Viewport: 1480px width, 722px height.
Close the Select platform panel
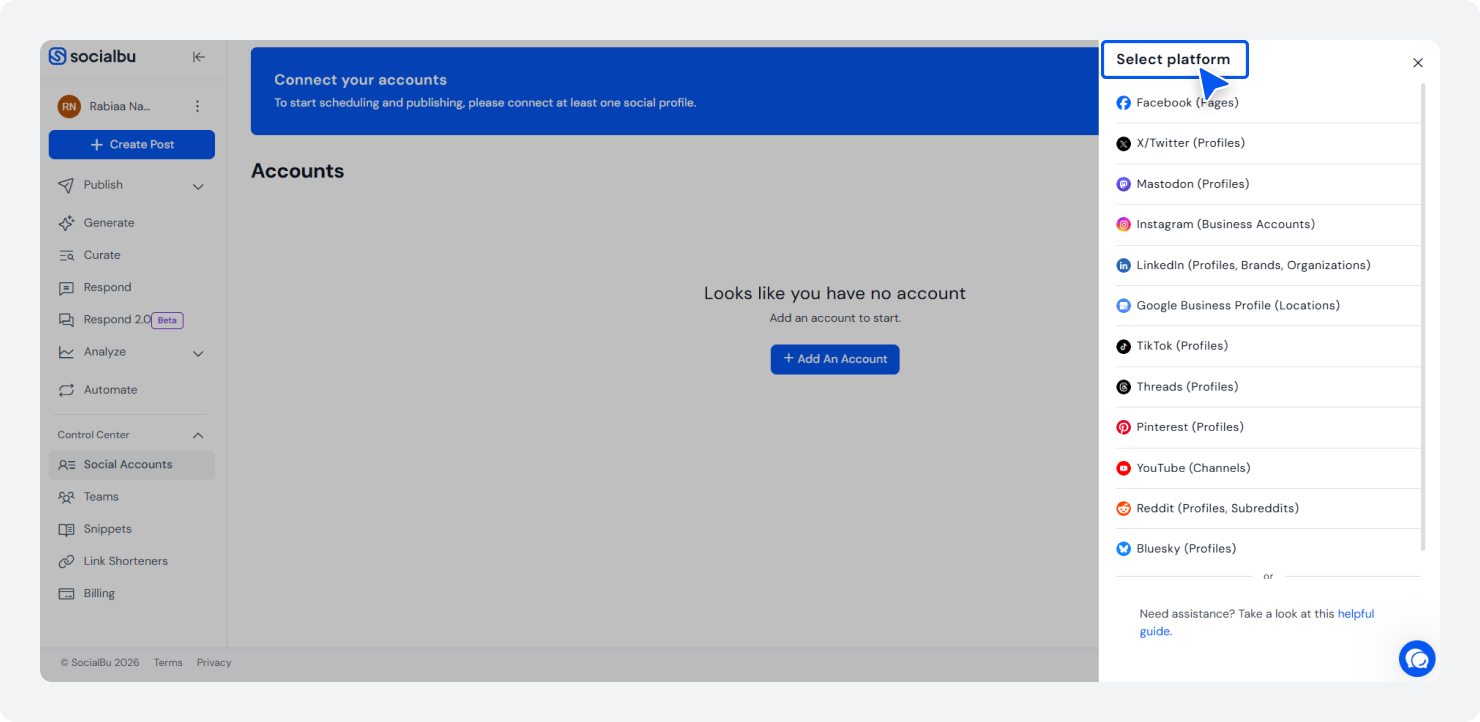1418,63
